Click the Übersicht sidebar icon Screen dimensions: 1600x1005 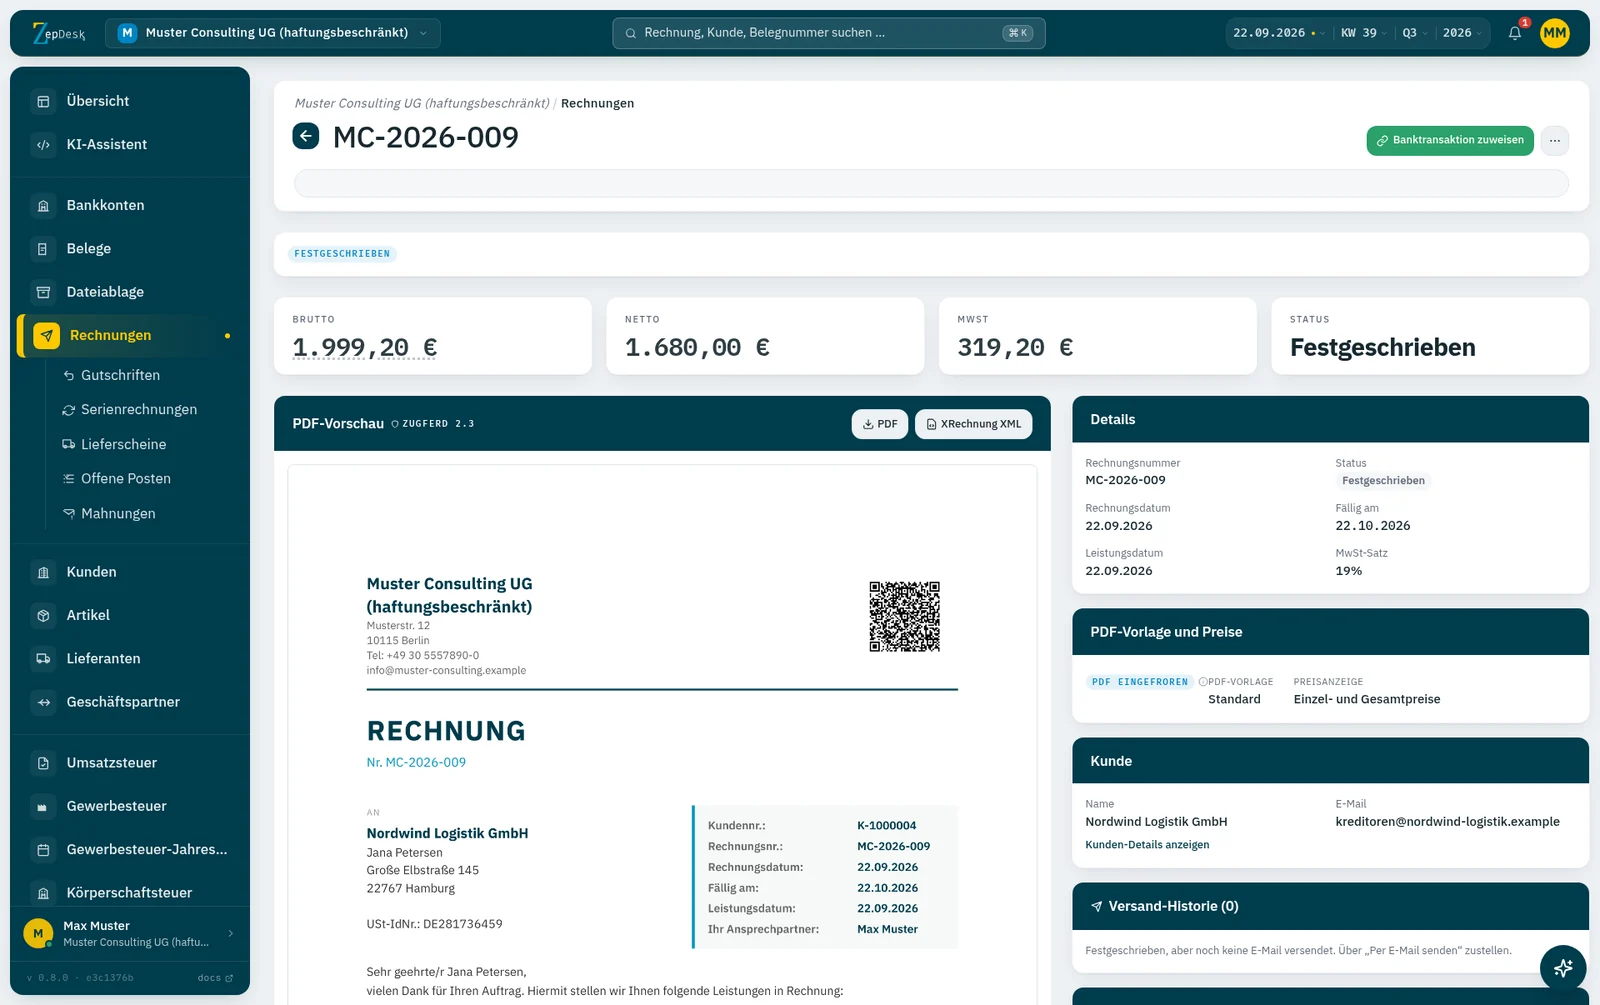tap(43, 101)
